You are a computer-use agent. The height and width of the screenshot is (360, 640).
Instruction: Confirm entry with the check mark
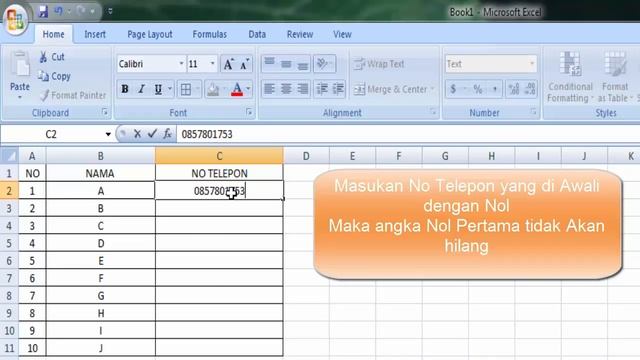[x=152, y=134]
